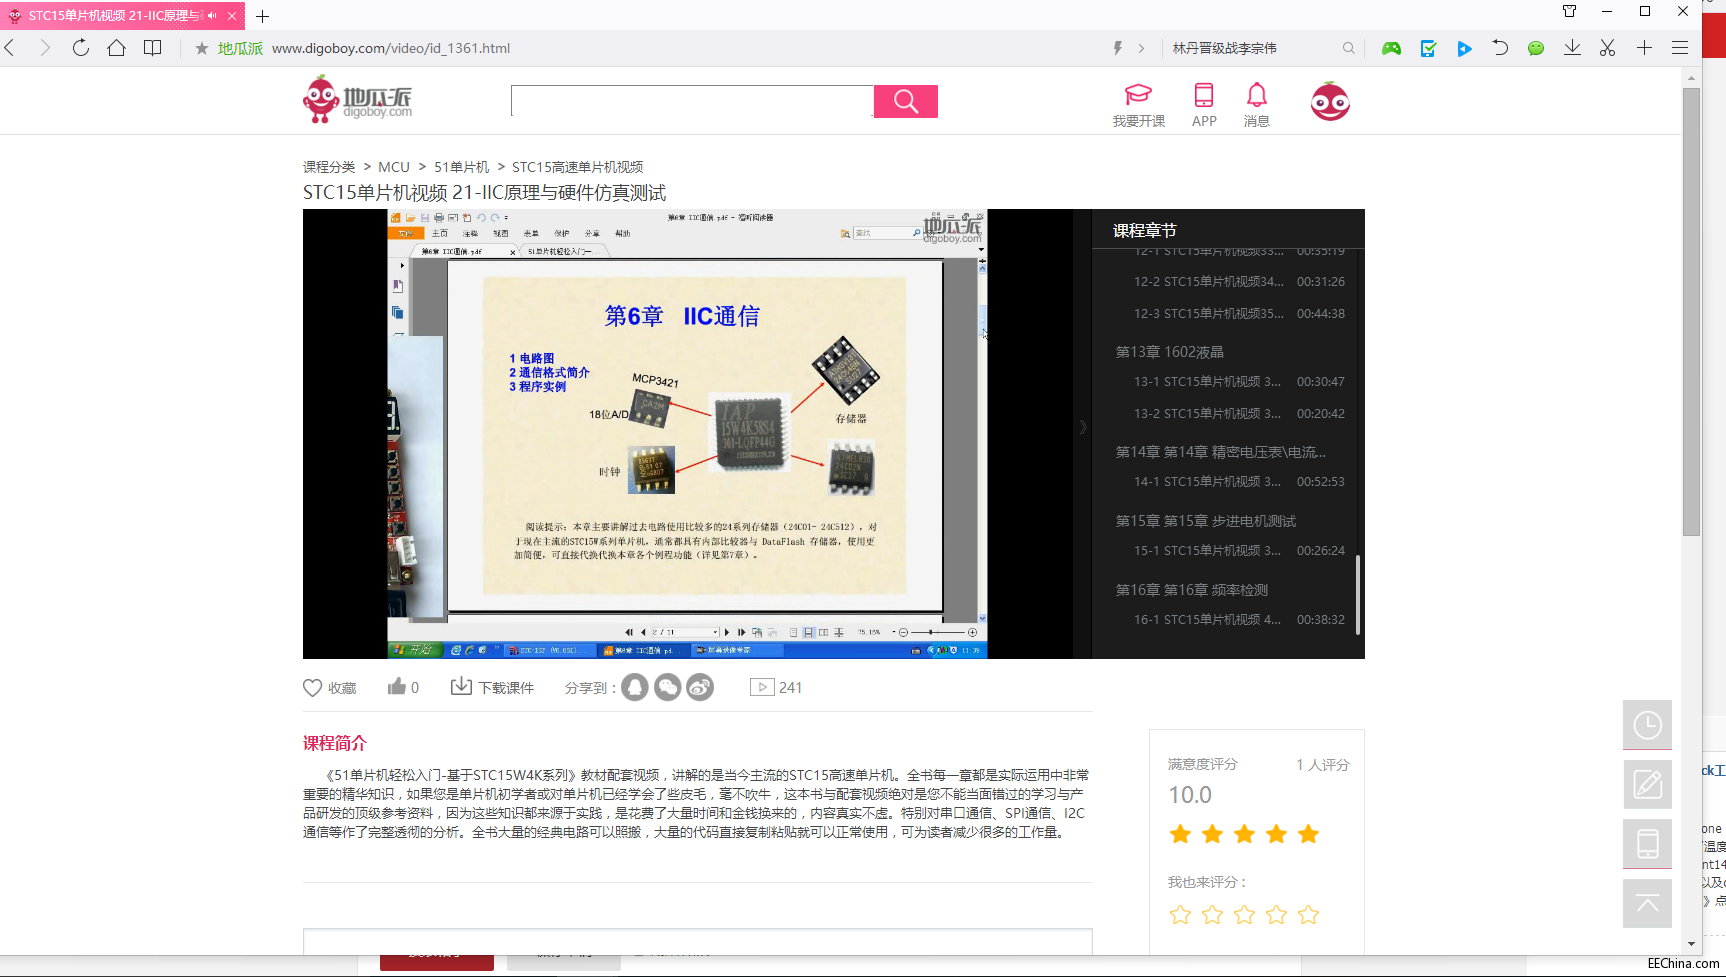Open lesson 13-2 in 课程章节 list
This screenshot has width=1726, height=977.
(x=1238, y=414)
